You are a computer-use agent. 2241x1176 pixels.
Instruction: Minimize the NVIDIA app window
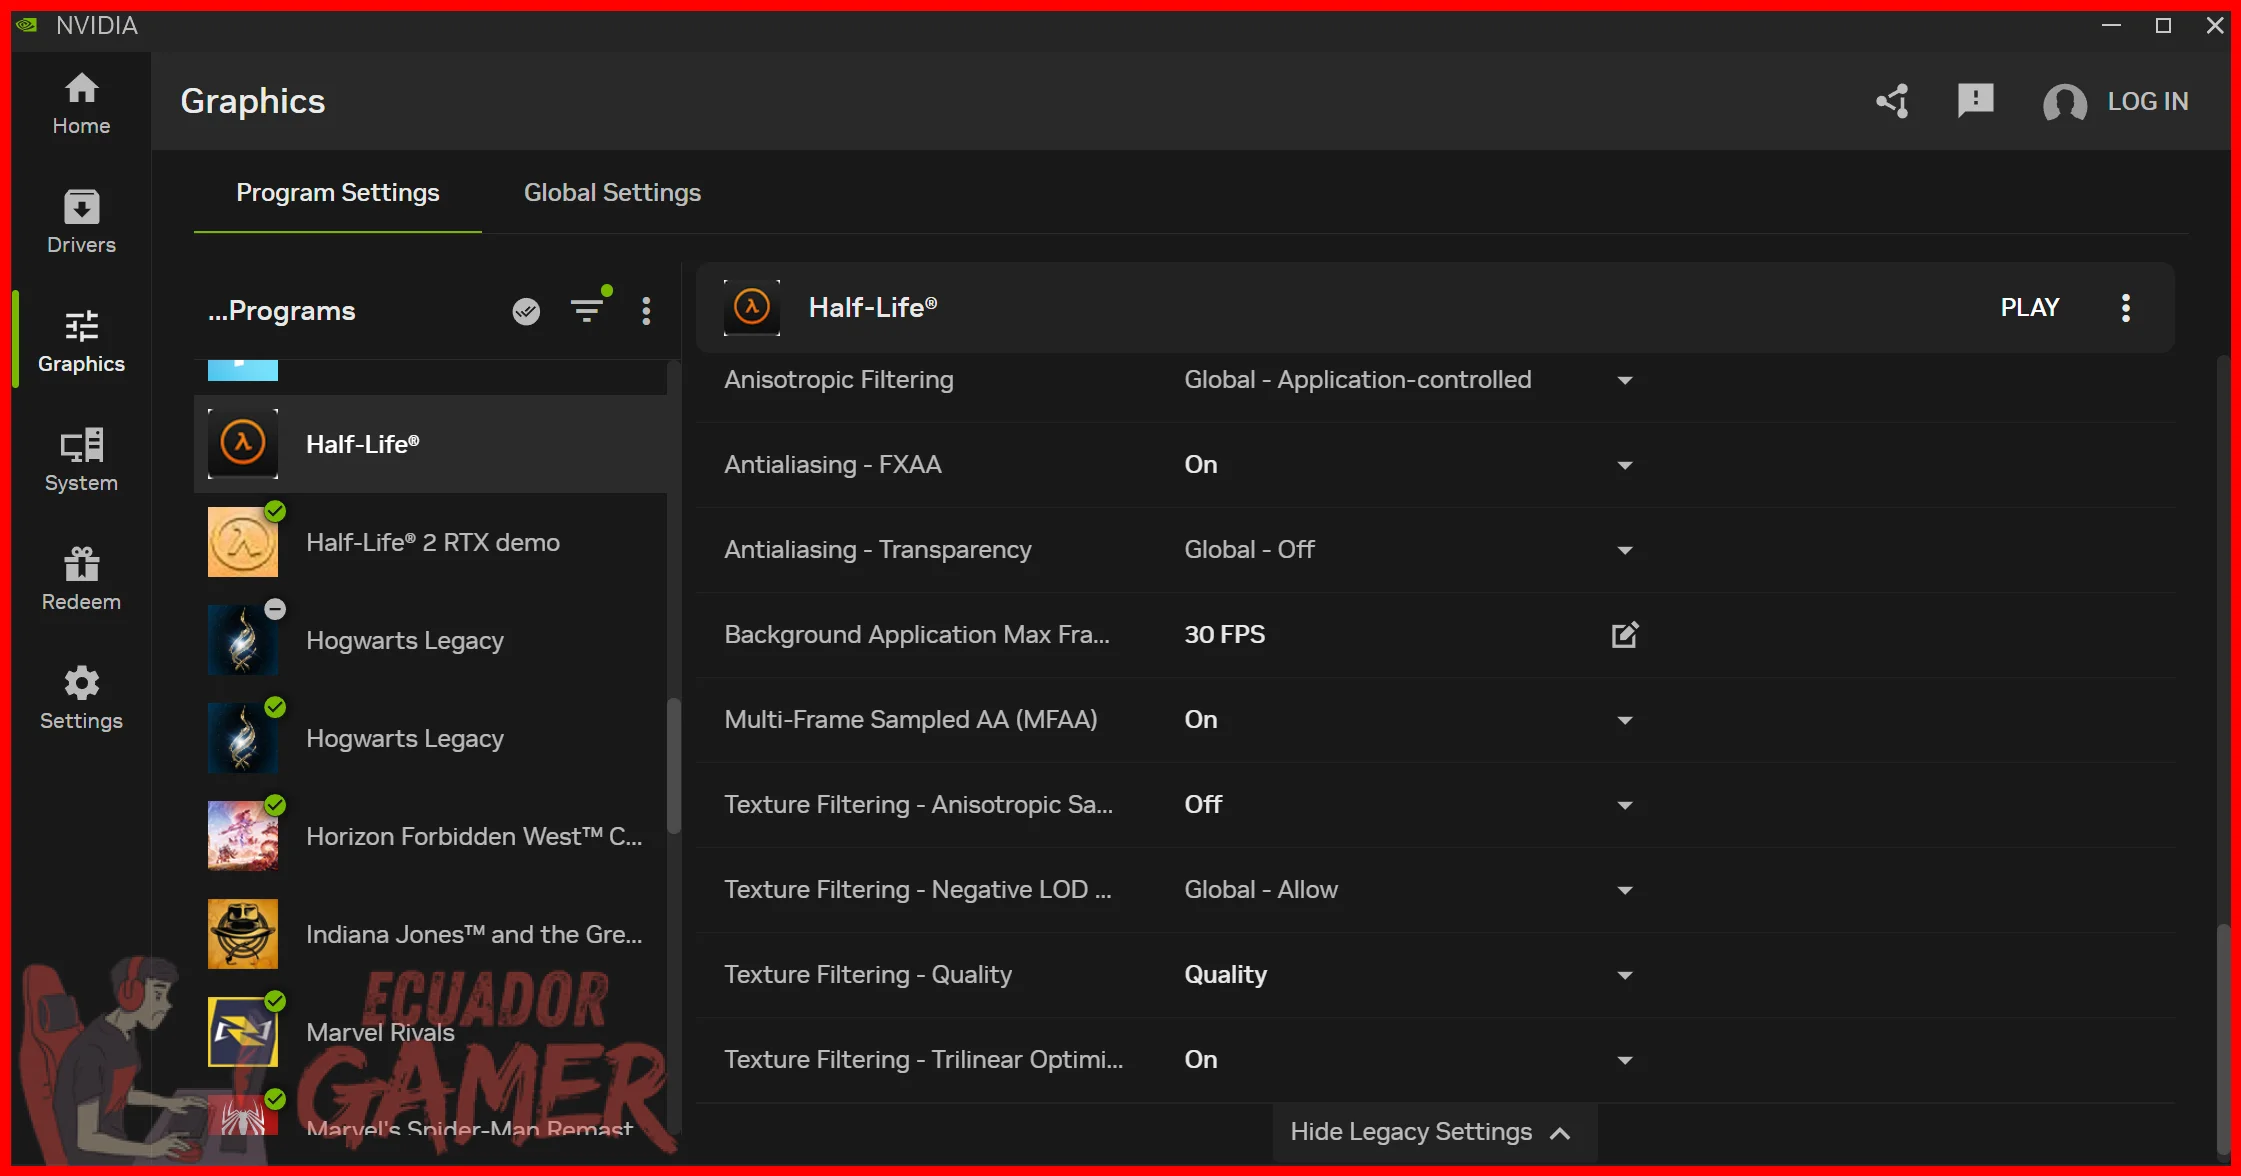[x=2111, y=25]
